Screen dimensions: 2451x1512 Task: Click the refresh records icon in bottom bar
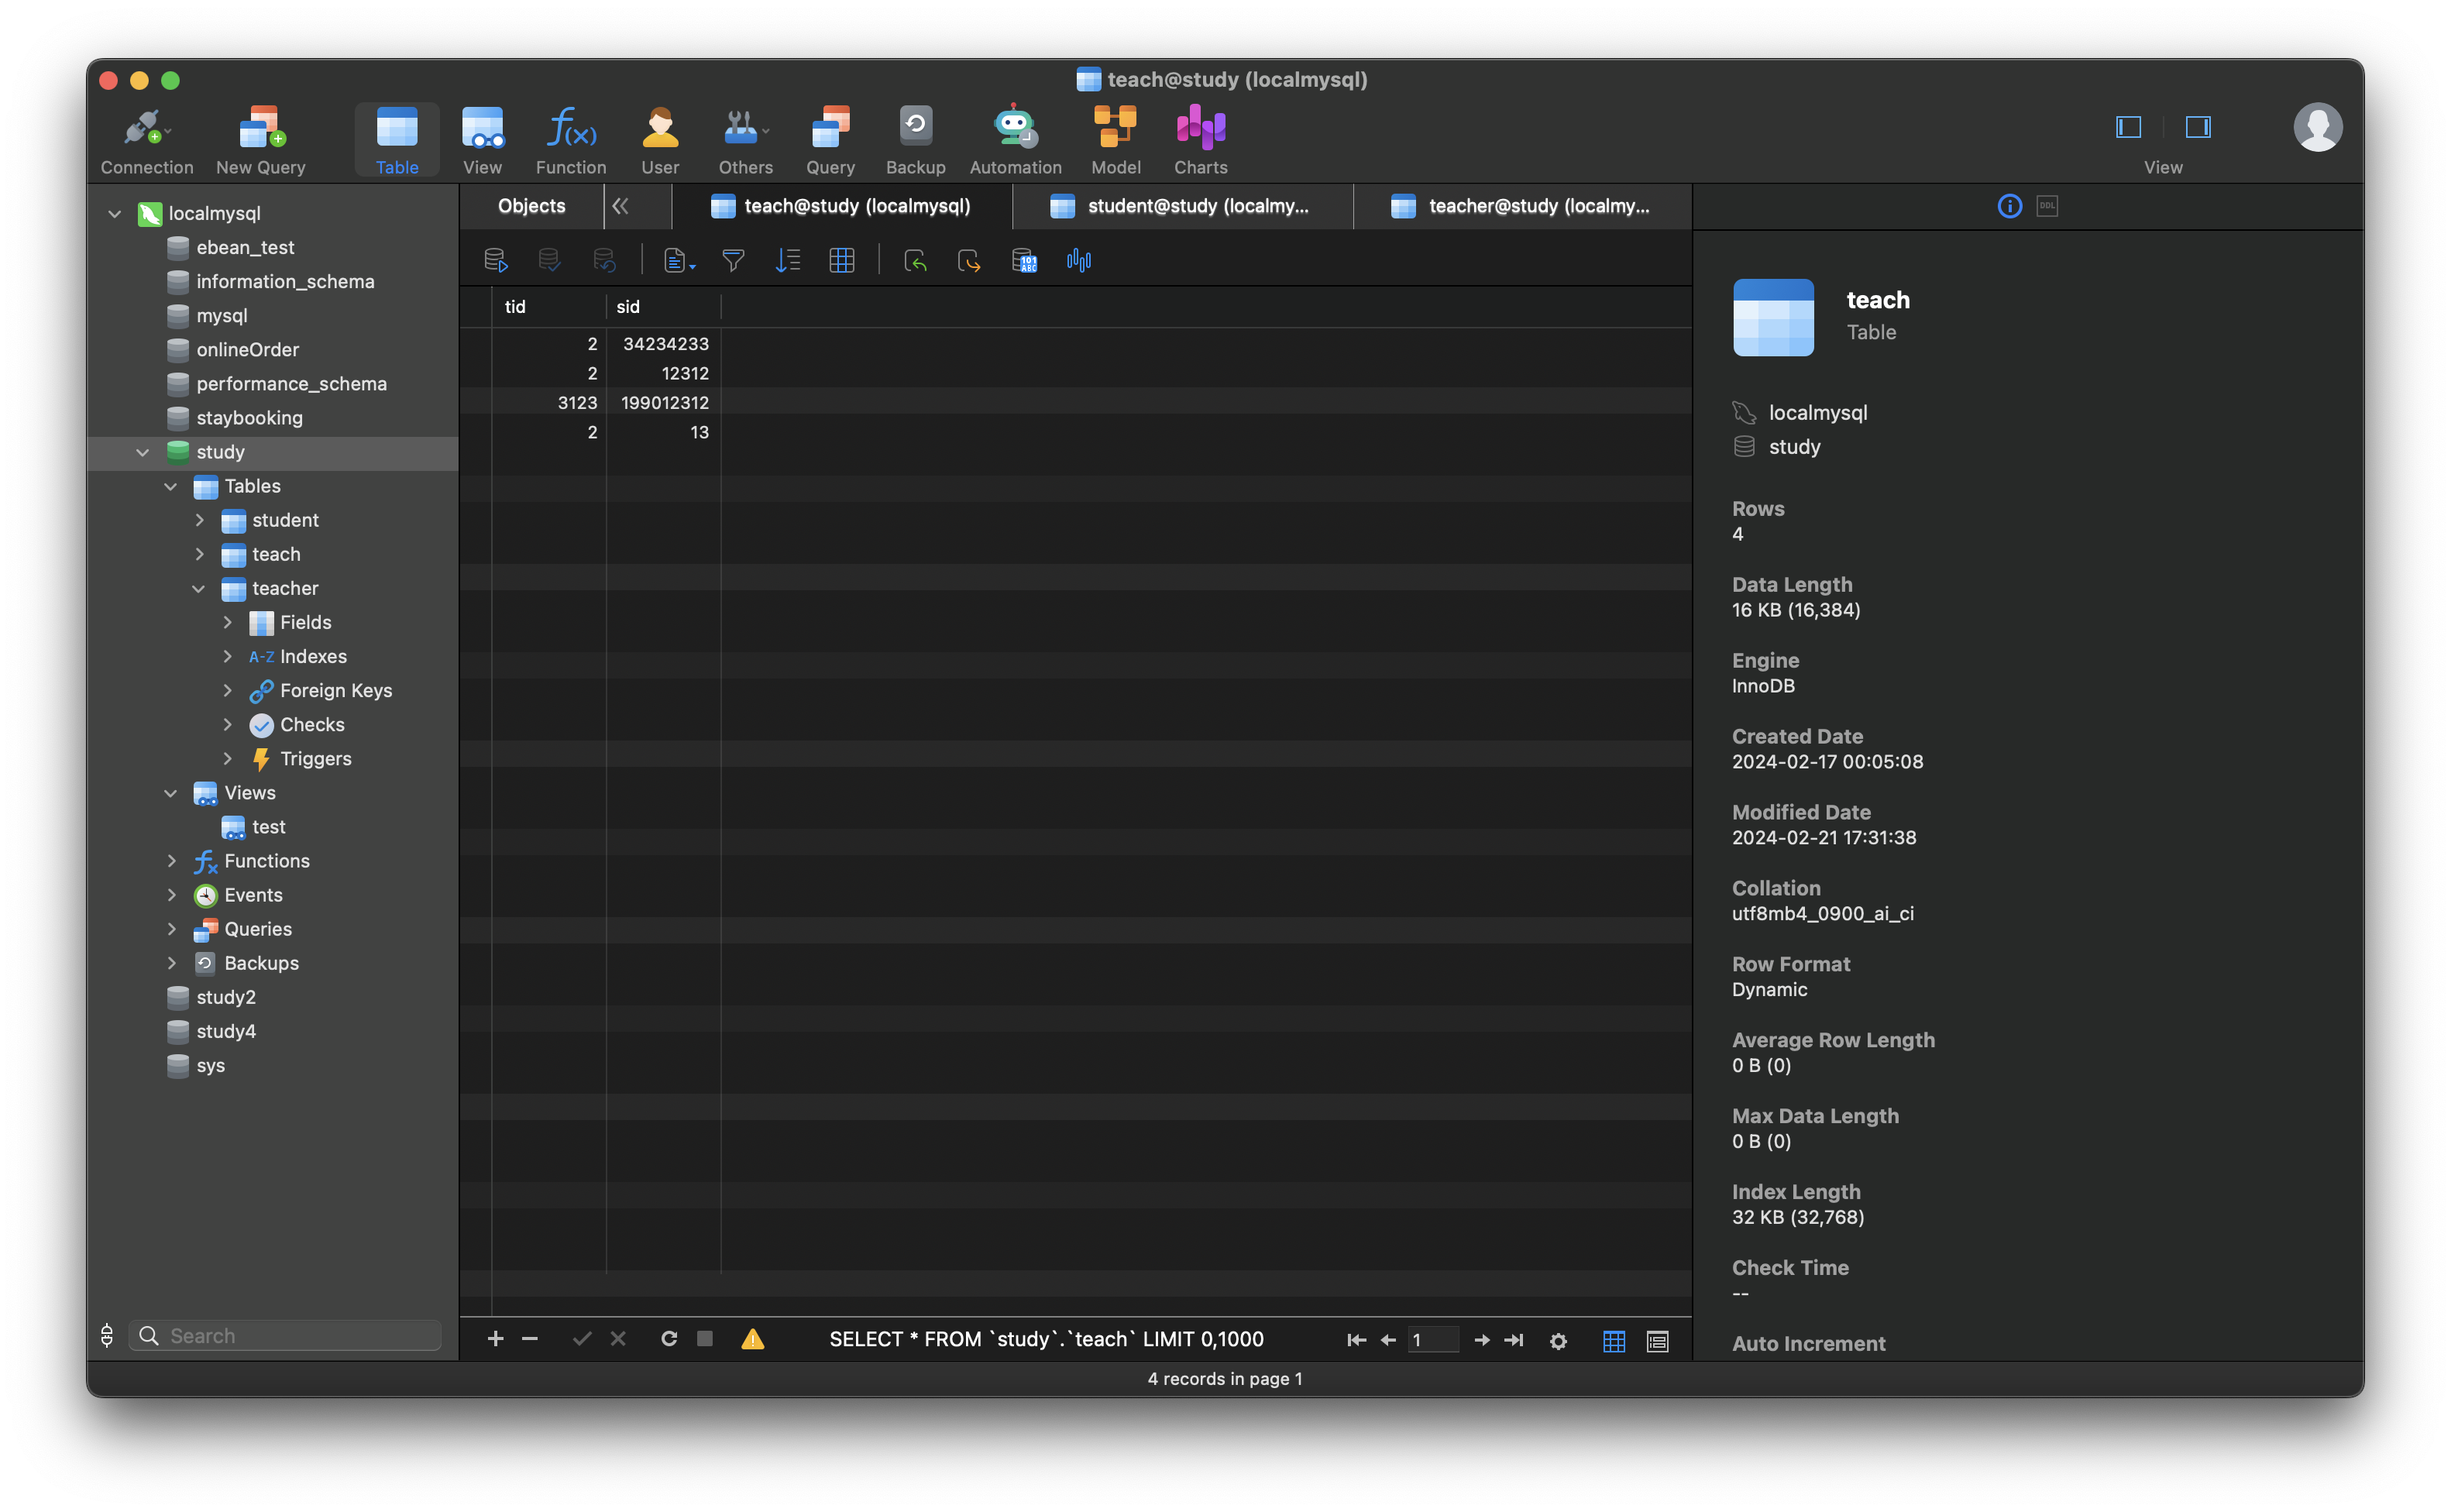pos(667,1338)
